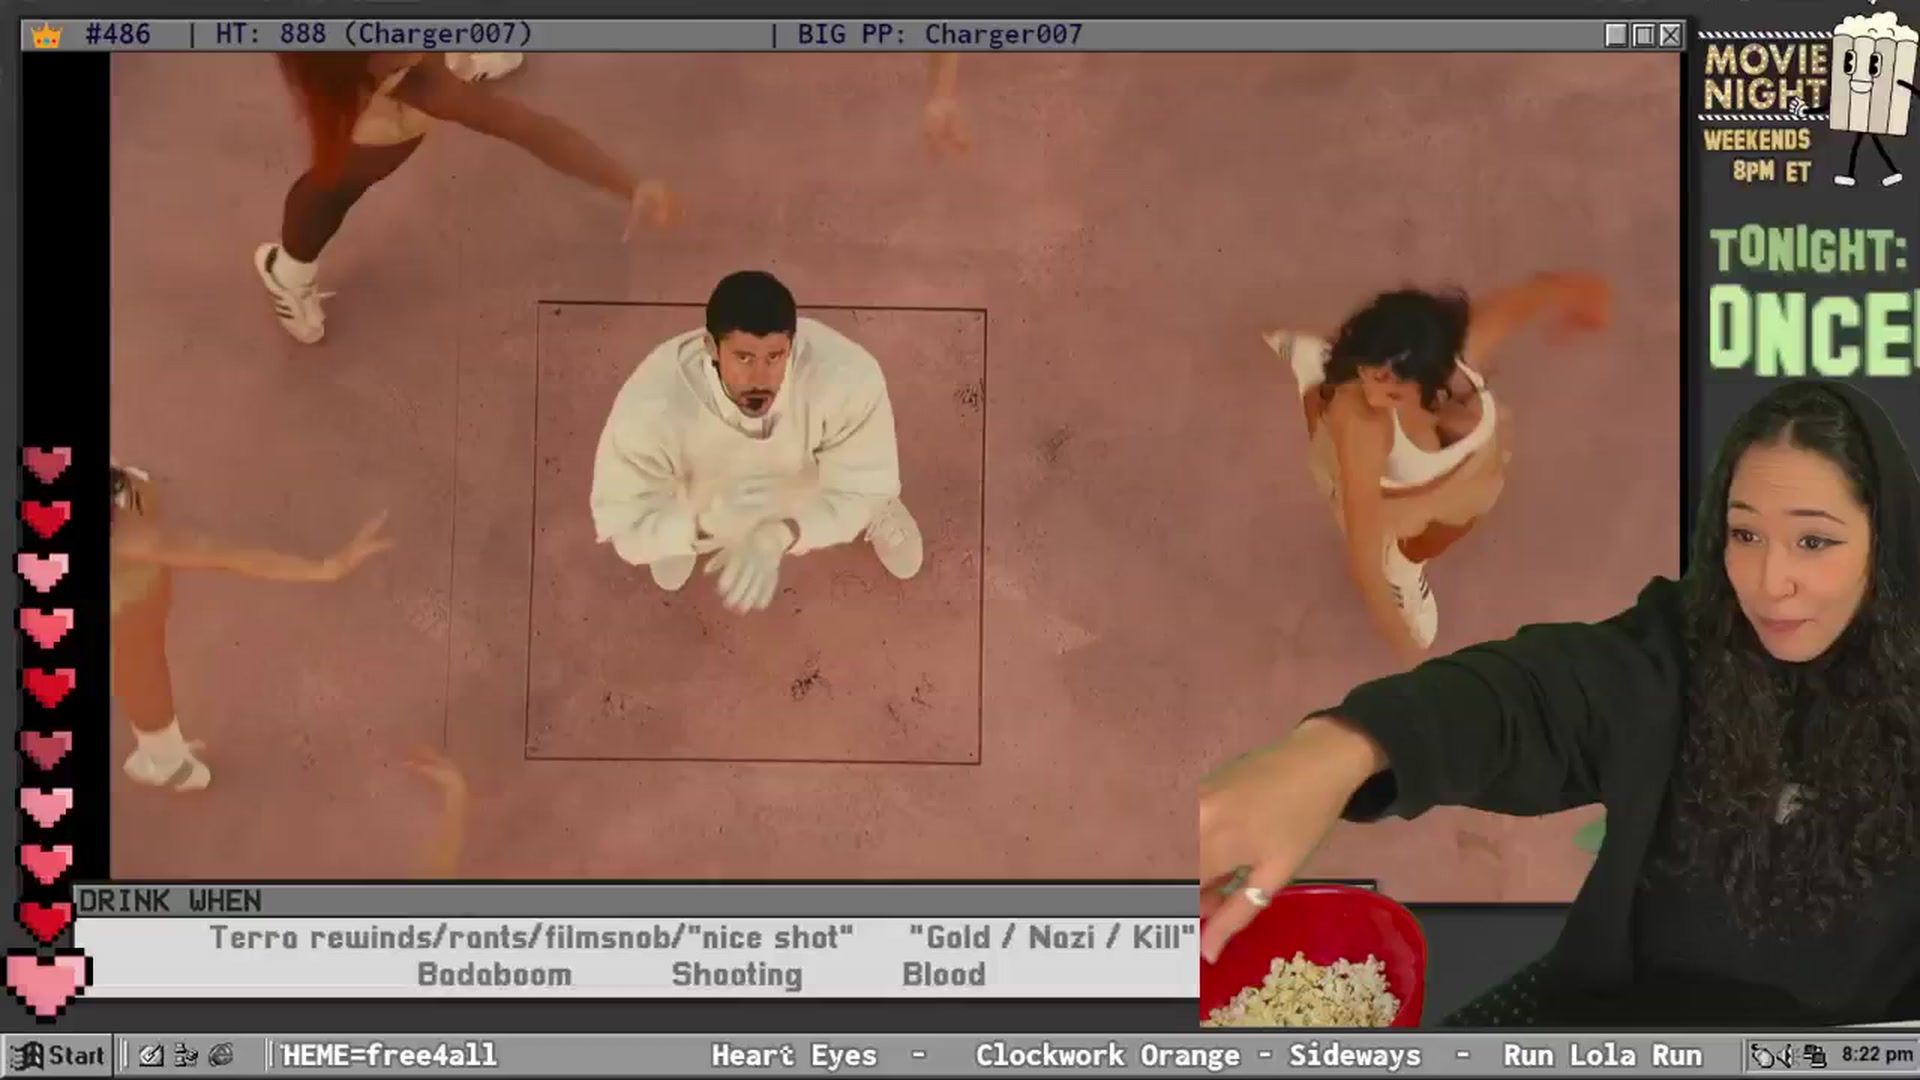Click the video playback area

895,466
